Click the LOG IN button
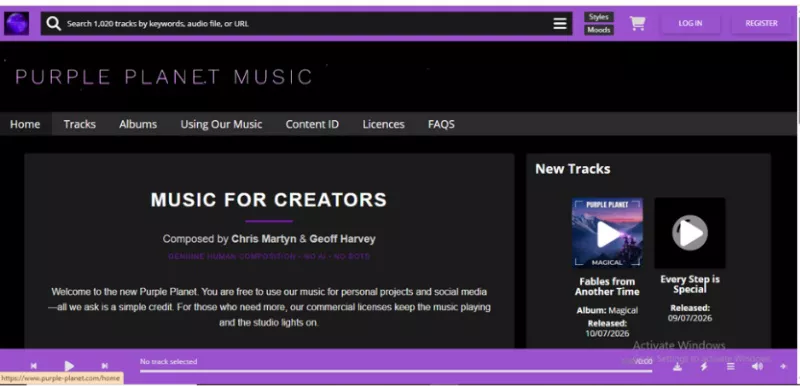 point(690,23)
